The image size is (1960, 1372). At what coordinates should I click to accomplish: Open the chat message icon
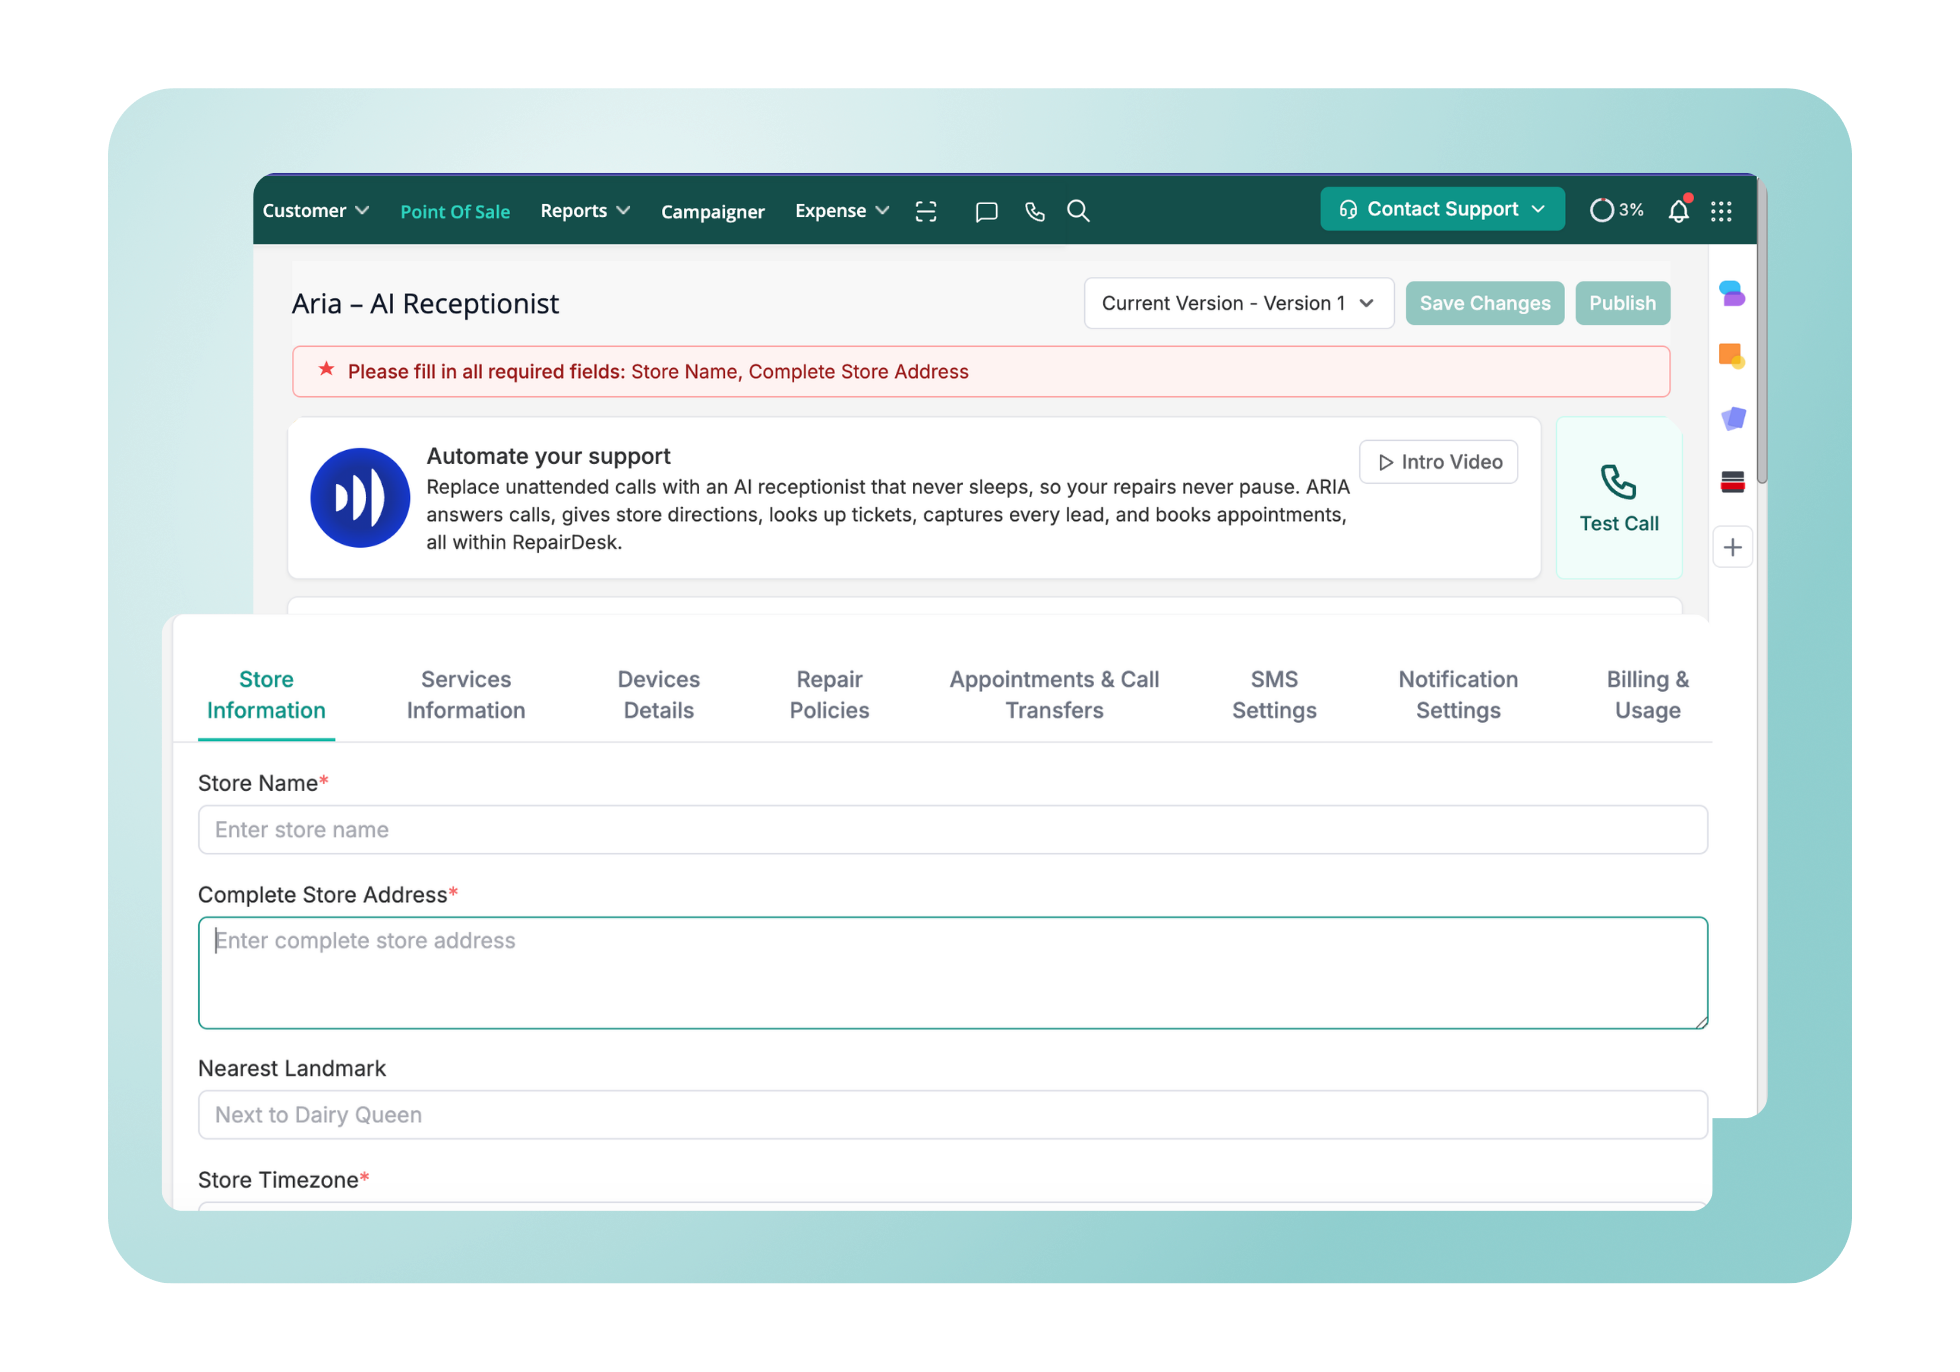(986, 211)
